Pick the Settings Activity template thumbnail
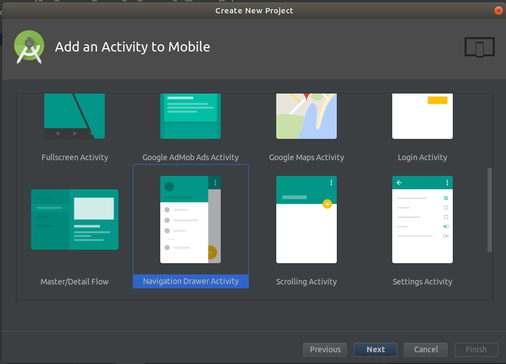506x364 pixels. (422, 219)
